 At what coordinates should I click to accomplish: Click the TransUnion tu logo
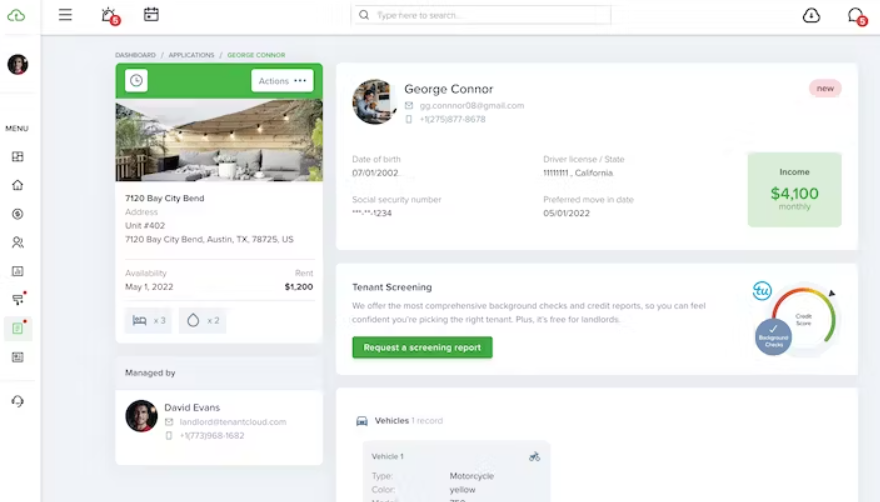point(762,290)
